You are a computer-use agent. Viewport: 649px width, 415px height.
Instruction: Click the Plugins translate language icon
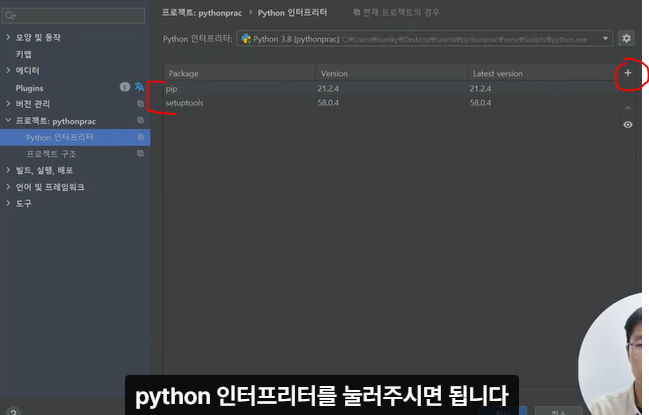tap(139, 87)
